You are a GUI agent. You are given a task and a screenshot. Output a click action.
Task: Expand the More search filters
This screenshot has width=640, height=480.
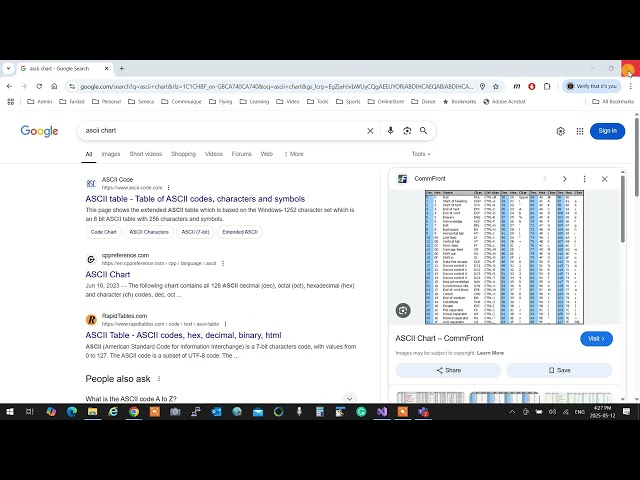[294, 154]
